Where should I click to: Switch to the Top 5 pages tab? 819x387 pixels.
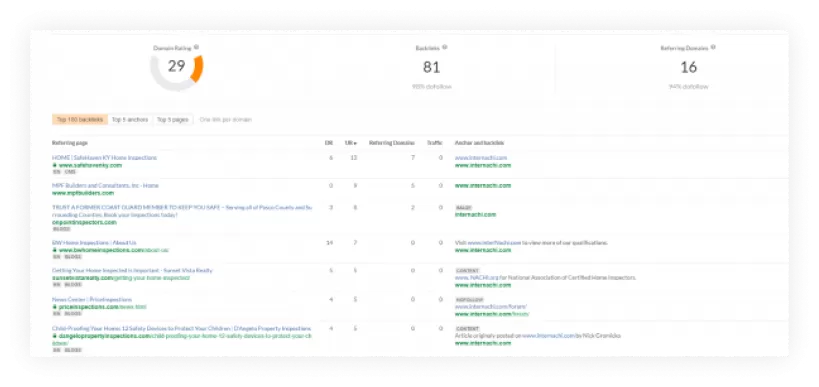click(x=173, y=120)
